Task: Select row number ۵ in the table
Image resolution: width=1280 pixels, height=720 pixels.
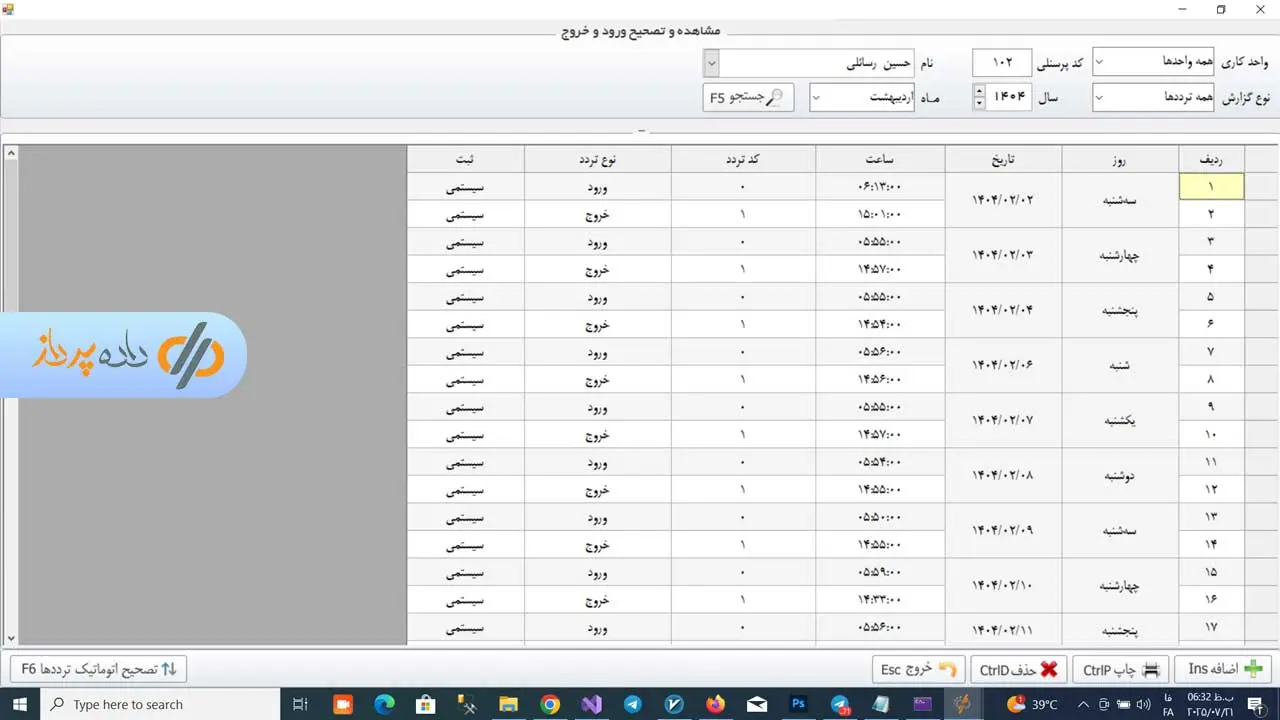Action: tap(1211, 297)
